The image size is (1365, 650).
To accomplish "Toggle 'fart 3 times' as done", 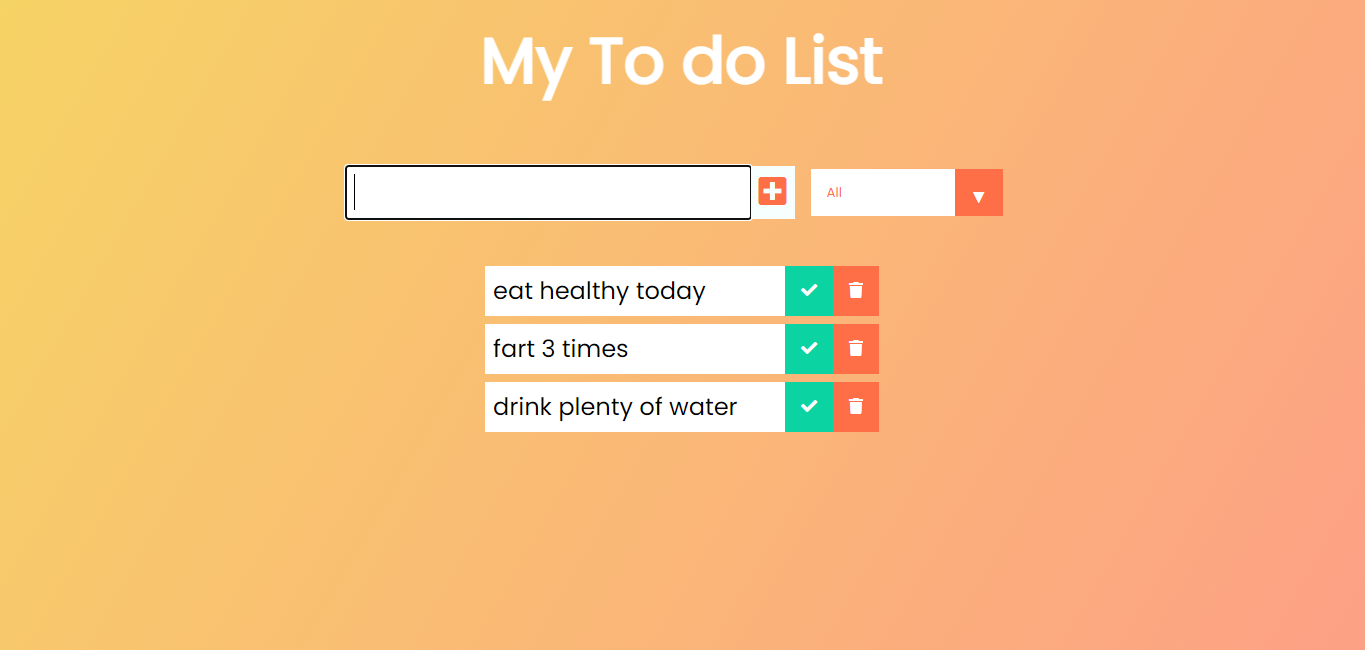I will pos(809,349).
